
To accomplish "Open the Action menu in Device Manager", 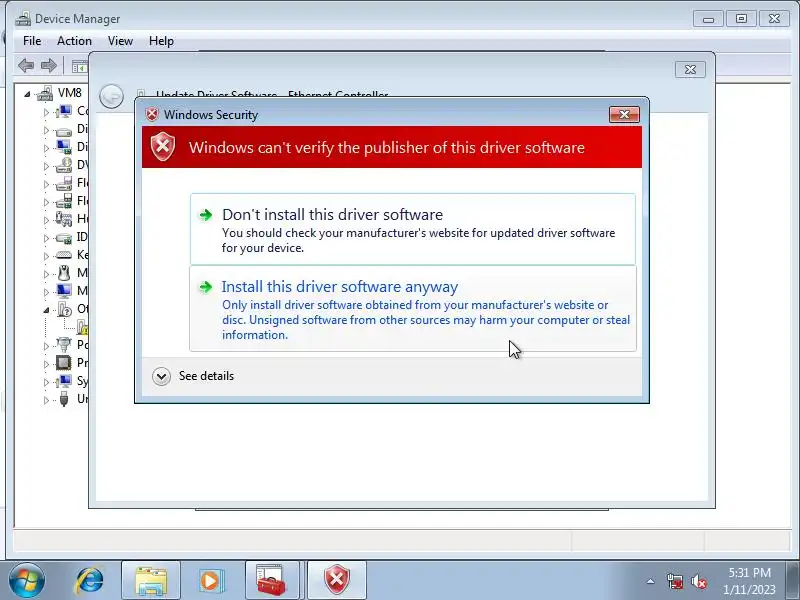I will pos(74,41).
